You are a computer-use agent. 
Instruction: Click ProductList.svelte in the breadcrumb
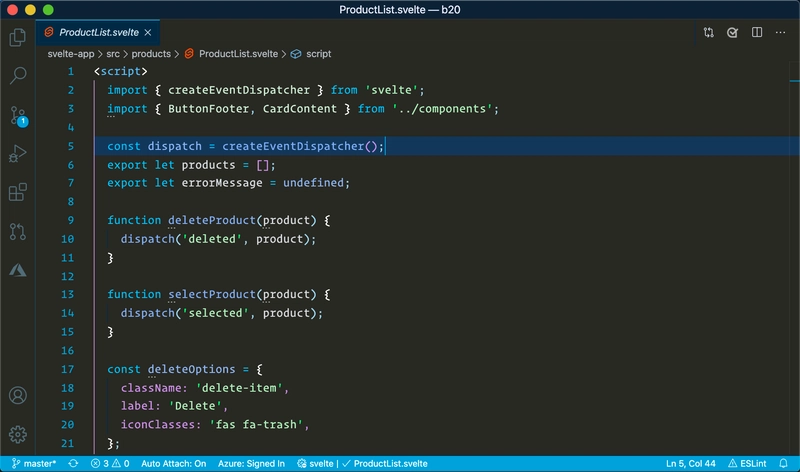(x=238, y=54)
